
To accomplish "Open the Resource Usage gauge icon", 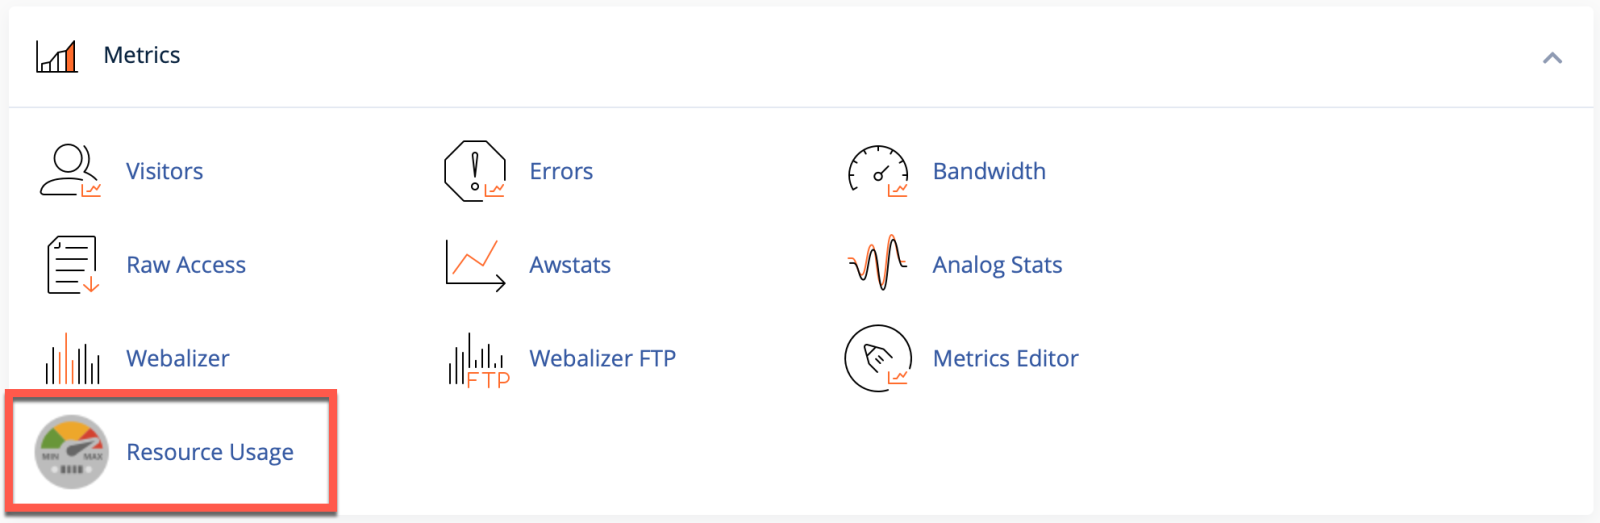I will 71,452.
